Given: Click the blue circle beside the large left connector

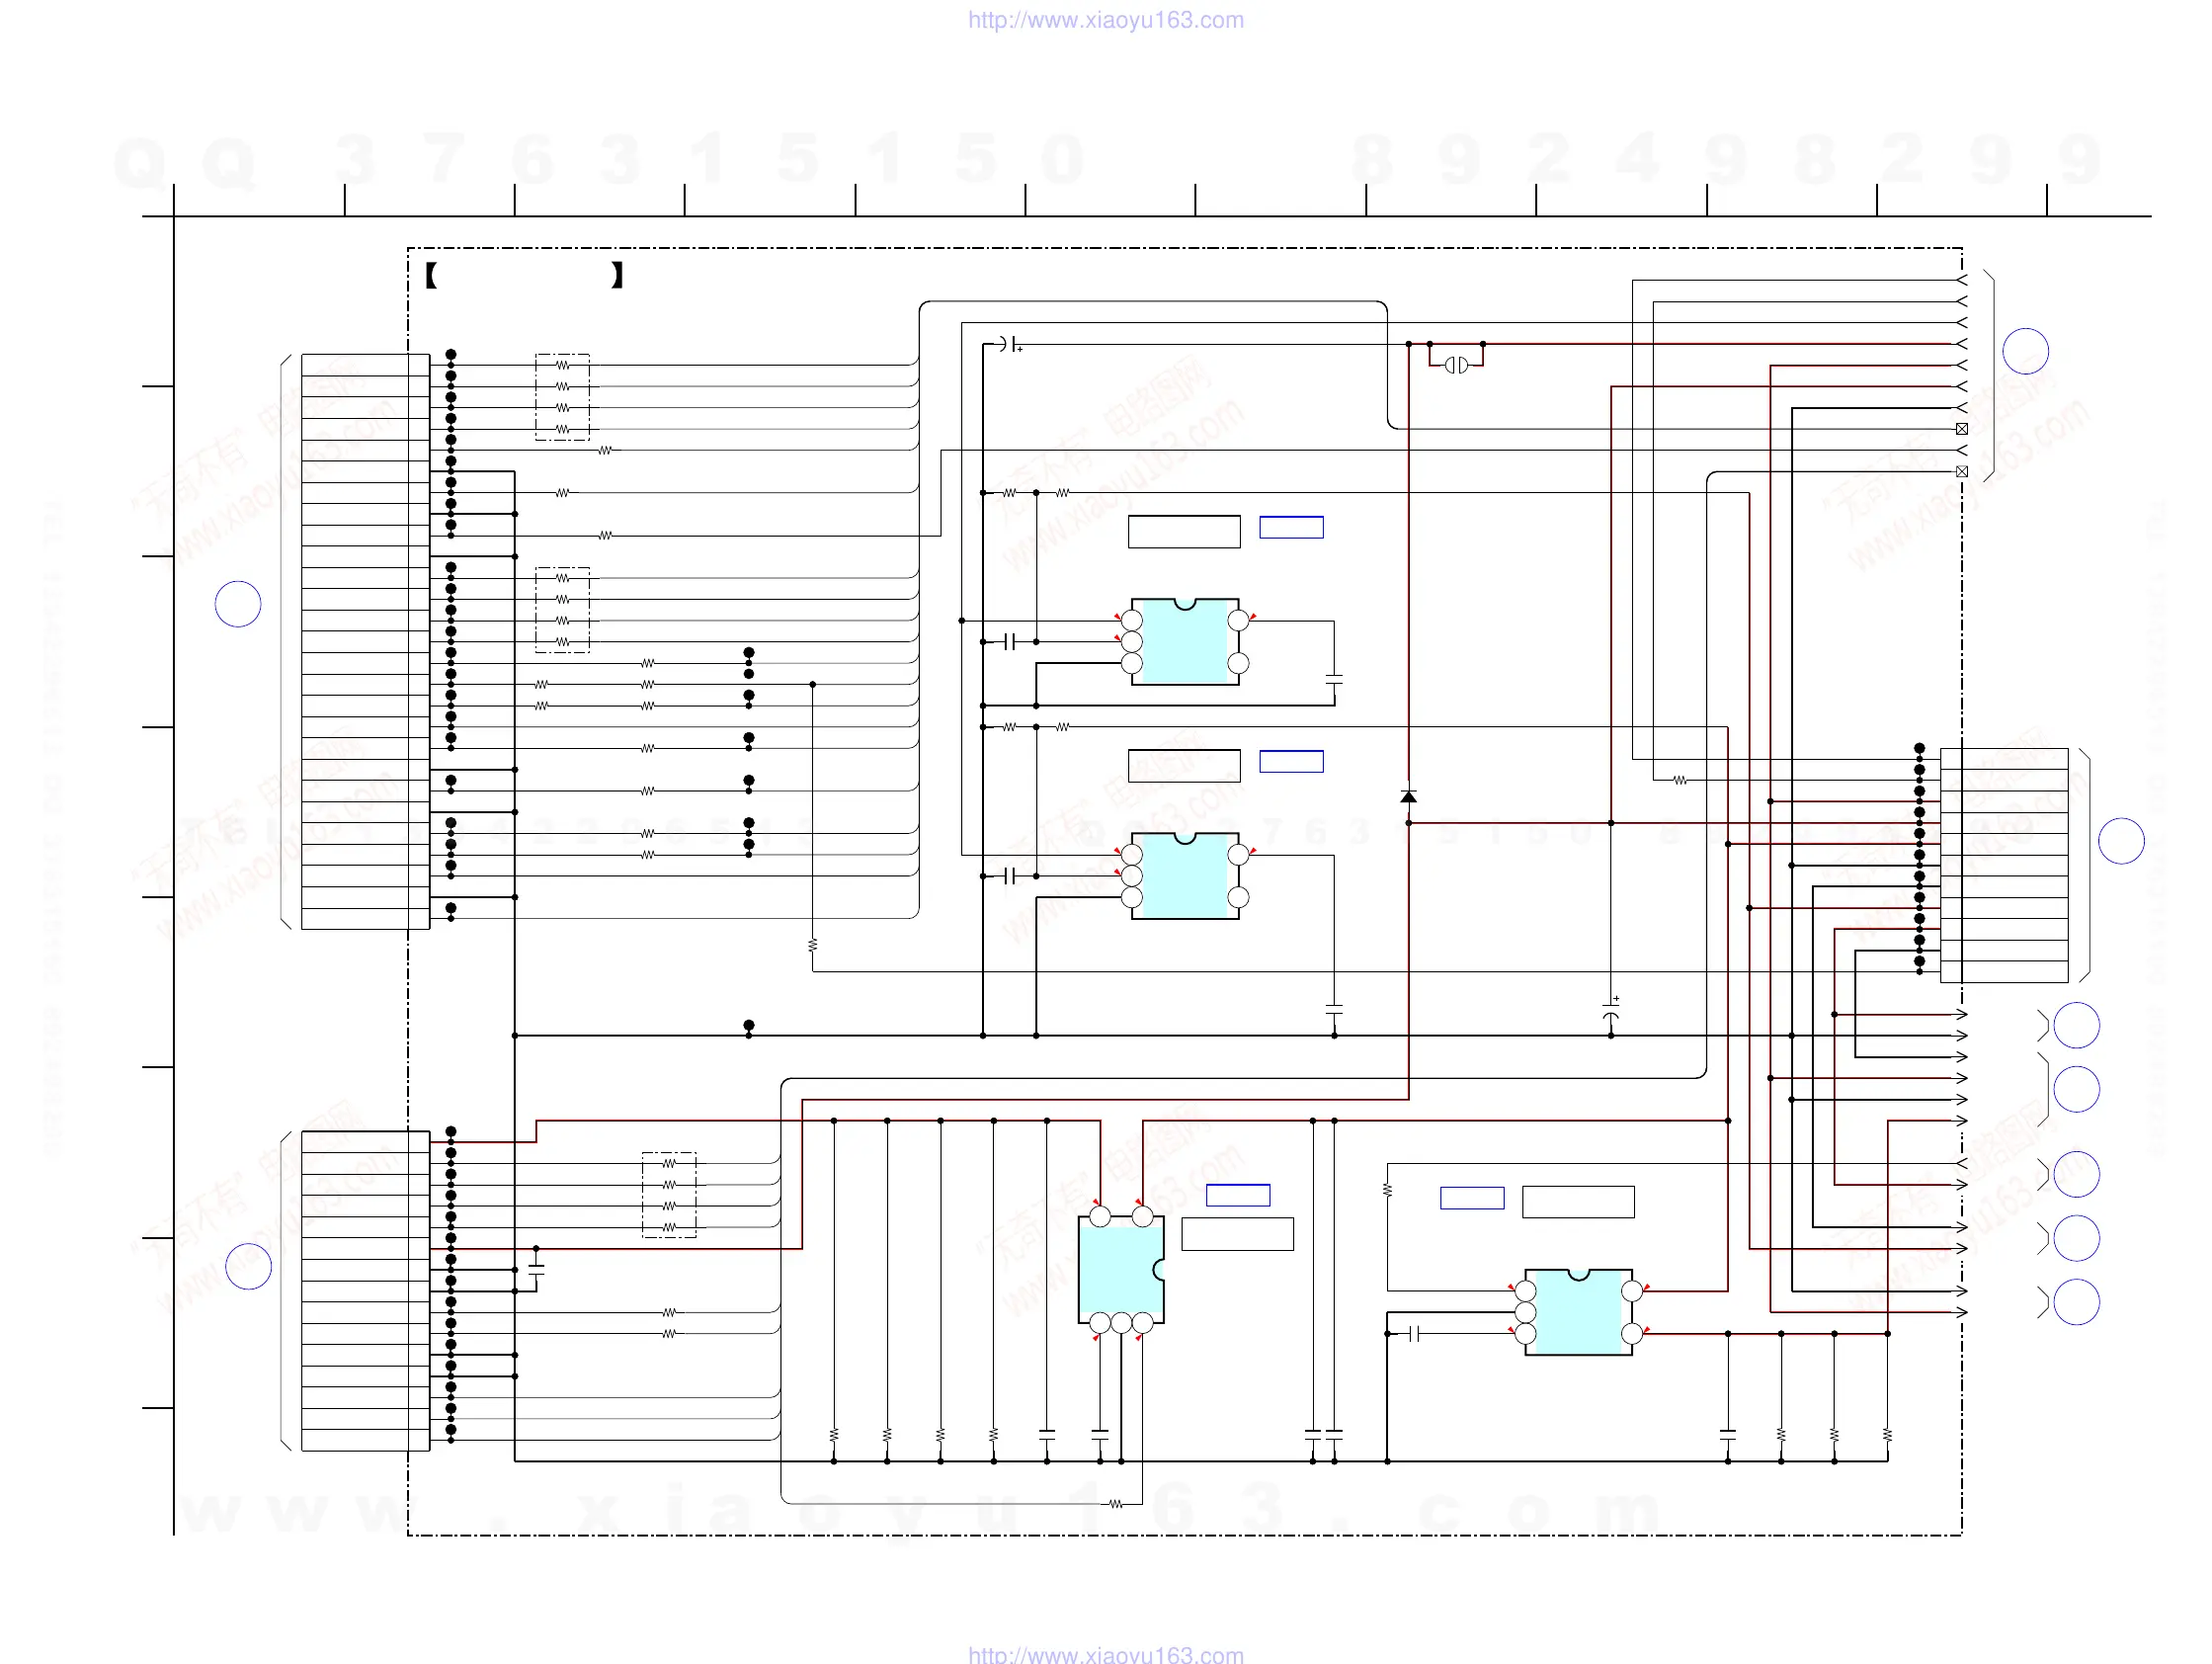Looking at the screenshot, I should coord(238,604).
